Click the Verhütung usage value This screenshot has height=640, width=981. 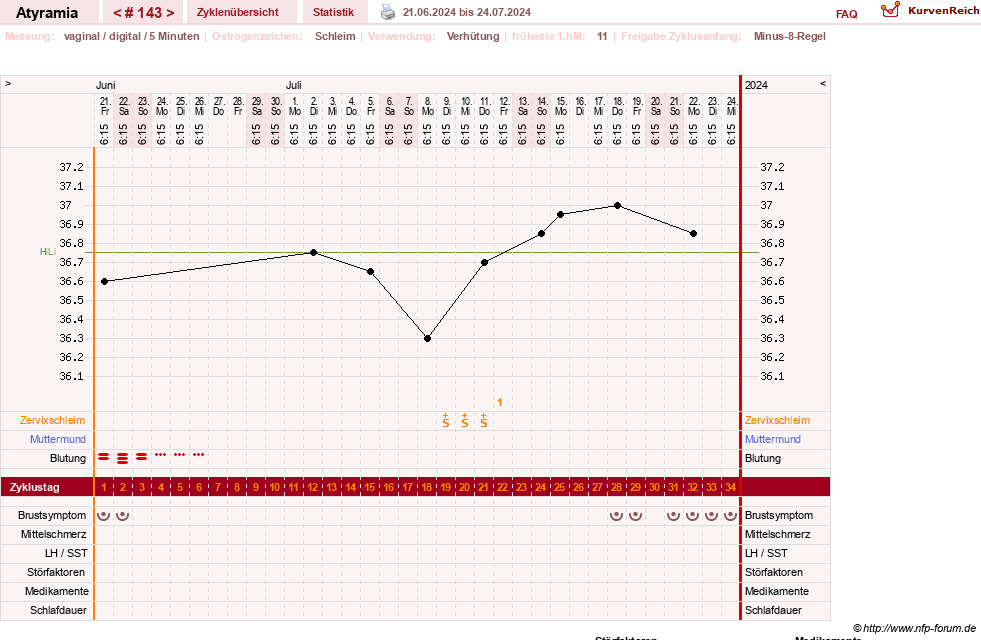click(473, 36)
